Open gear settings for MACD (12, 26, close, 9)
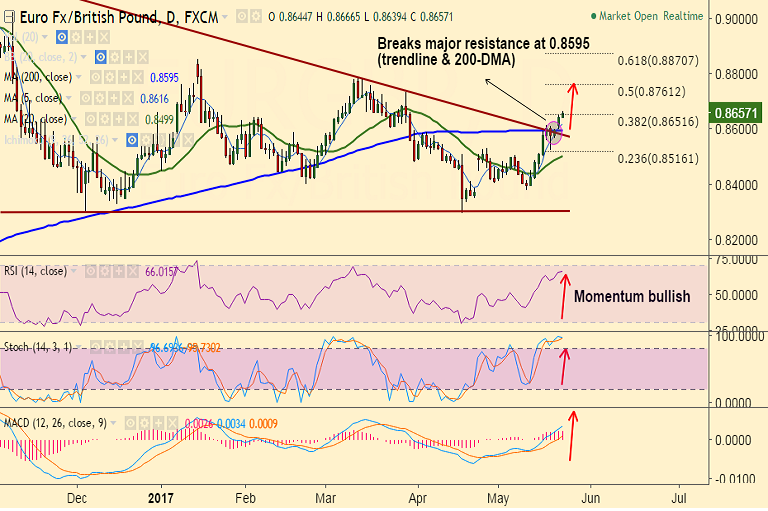This screenshot has width=768, height=511. coord(144,423)
